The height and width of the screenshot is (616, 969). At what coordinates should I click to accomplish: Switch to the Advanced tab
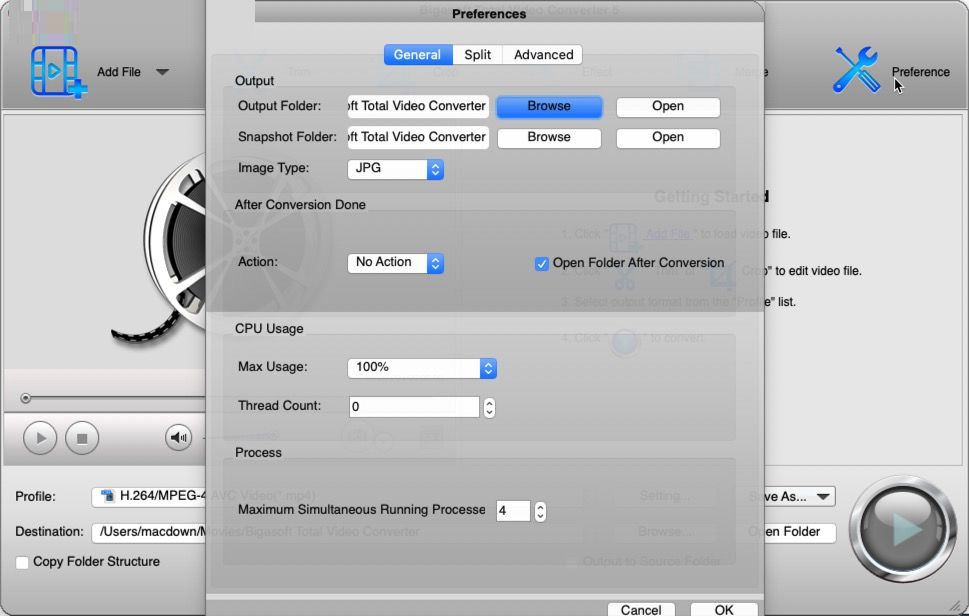click(x=543, y=54)
